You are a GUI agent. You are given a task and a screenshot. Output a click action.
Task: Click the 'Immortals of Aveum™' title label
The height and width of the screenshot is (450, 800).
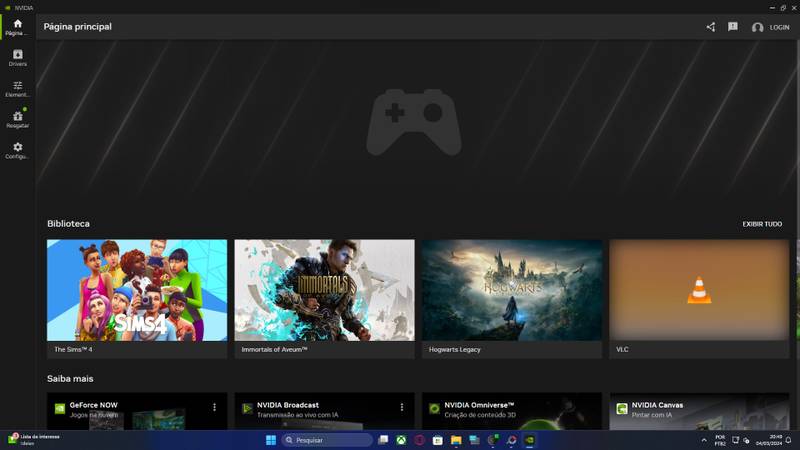274,349
